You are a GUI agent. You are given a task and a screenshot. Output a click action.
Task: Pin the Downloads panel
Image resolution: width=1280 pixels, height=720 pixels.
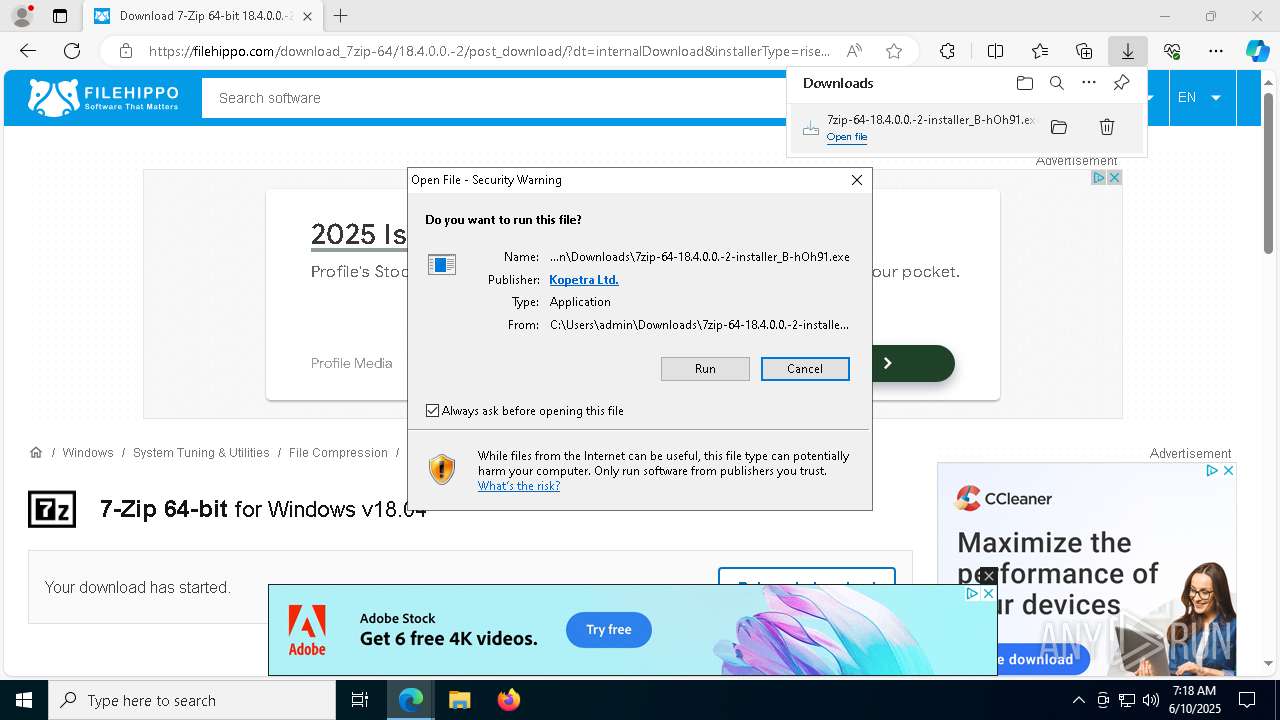[1121, 83]
